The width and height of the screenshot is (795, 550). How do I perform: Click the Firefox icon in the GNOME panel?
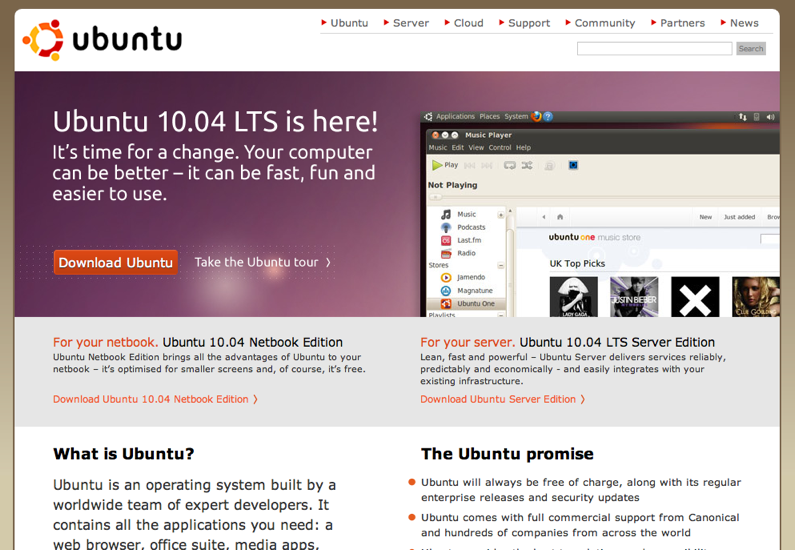pos(536,117)
